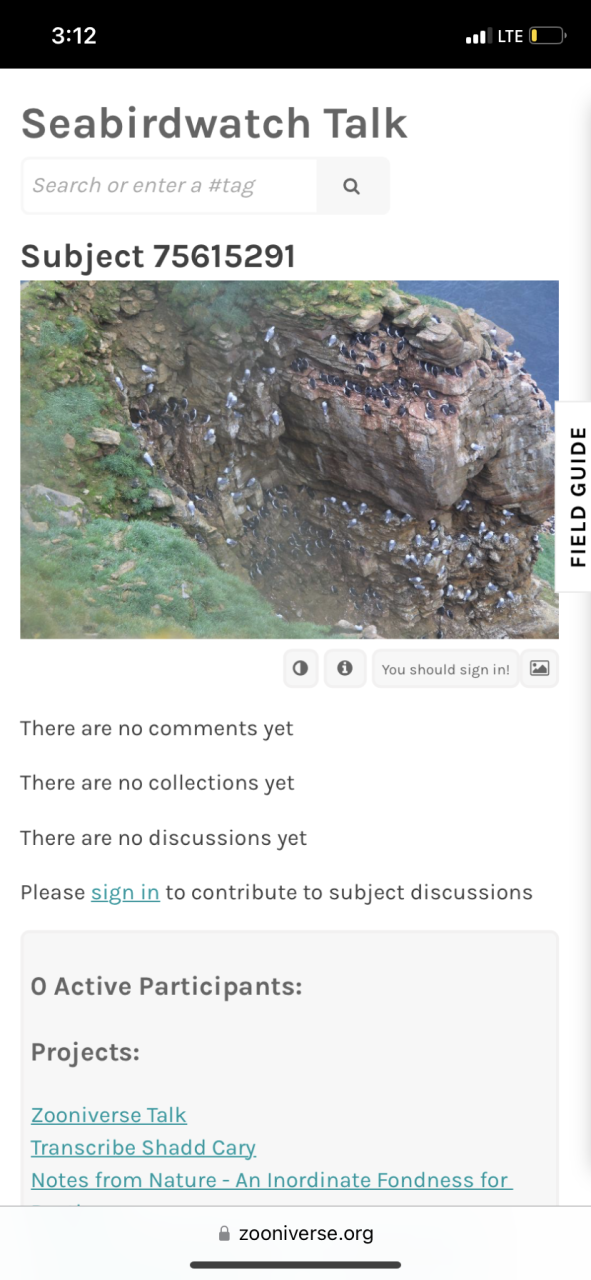Open the subject info icon
This screenshot has width=591, height=1280.
pos(345,668)
